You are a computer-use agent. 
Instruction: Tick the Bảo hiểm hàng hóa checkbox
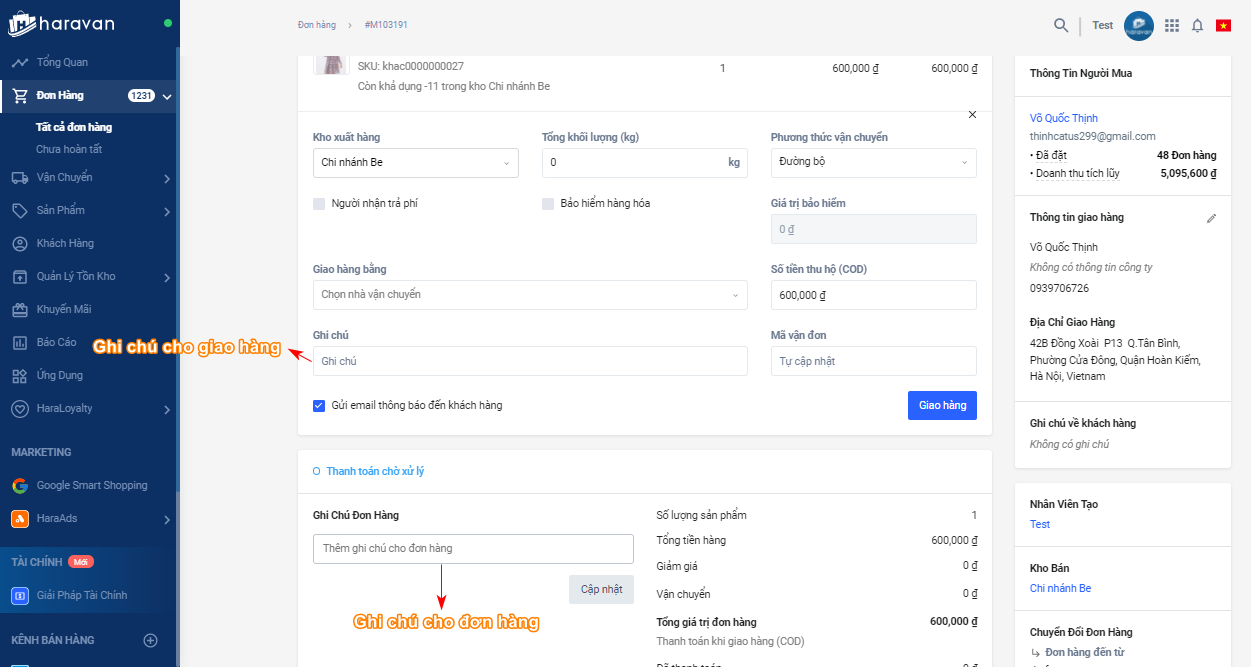(x=548, y=204)
